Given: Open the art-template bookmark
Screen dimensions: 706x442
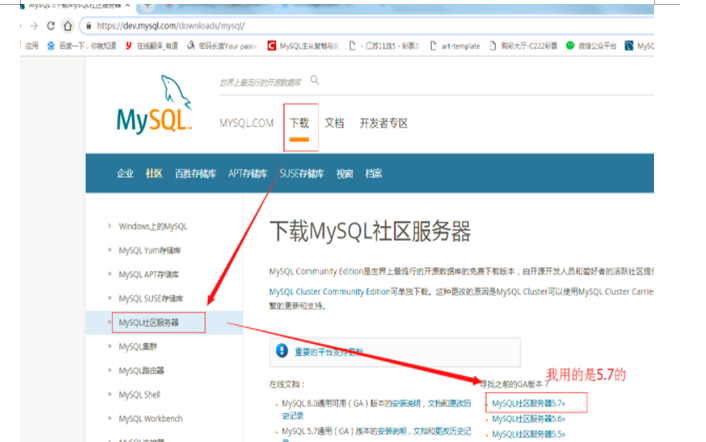Looking at the screenshot, I should 455,46.
